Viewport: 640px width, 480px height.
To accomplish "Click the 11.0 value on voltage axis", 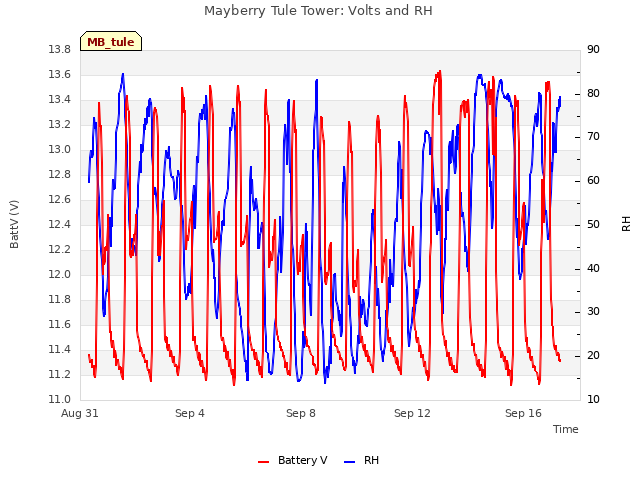I will 60,399.
